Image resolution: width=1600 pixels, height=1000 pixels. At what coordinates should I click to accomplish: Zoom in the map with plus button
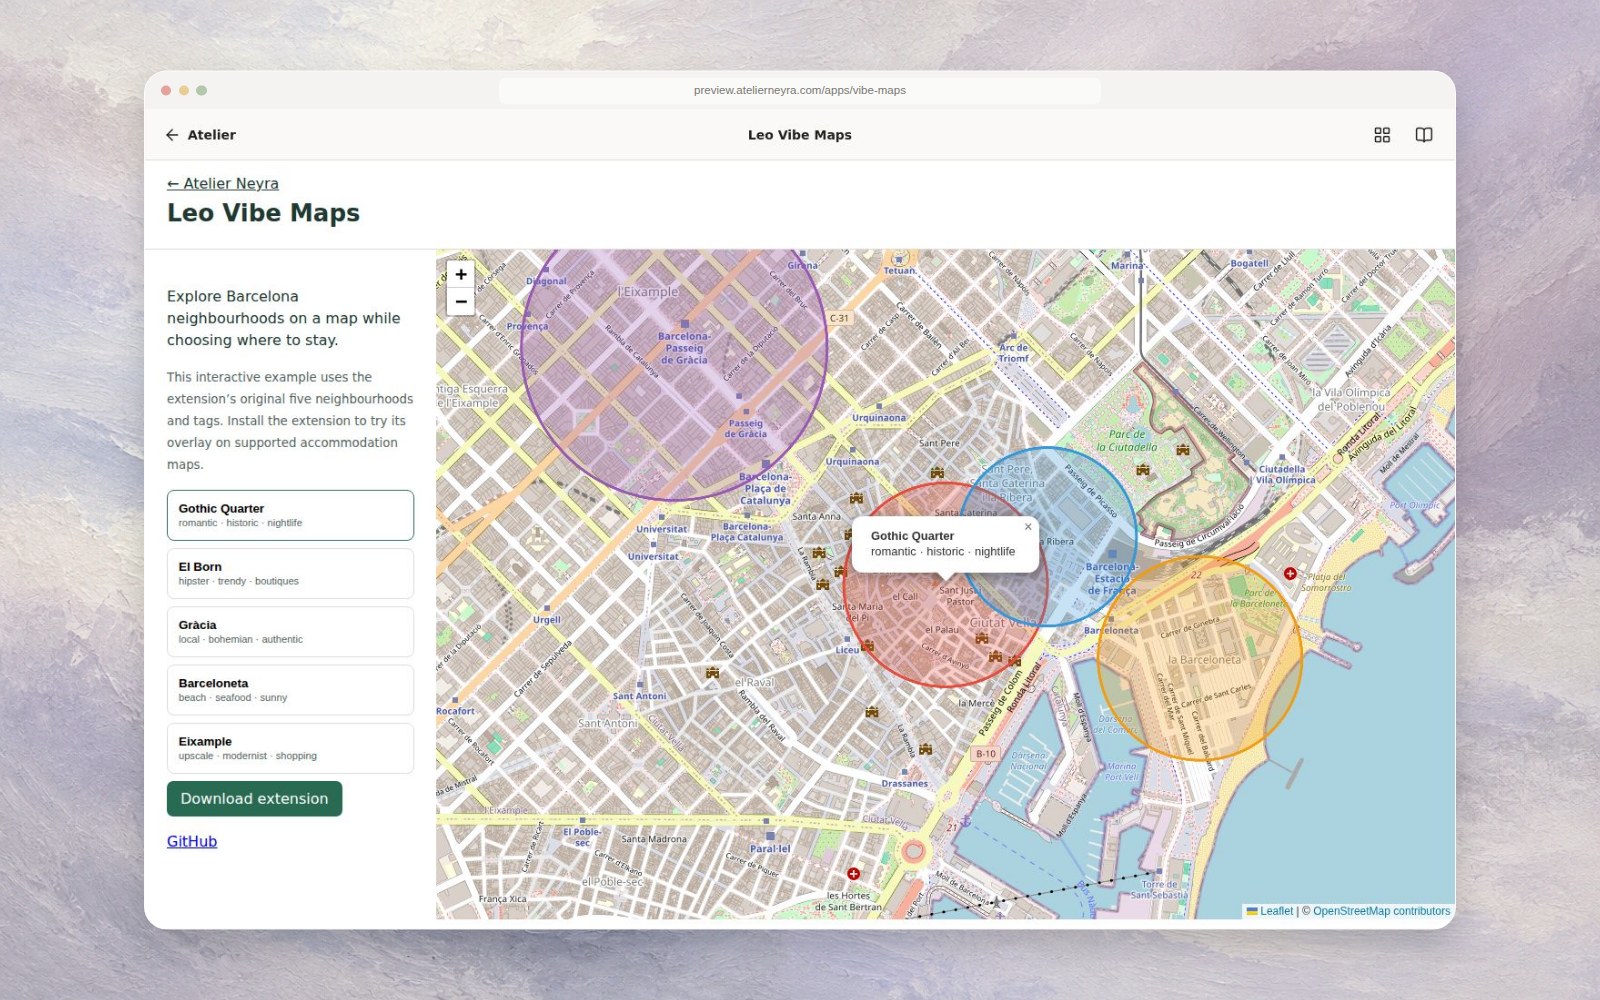click(x=461, y=274)
